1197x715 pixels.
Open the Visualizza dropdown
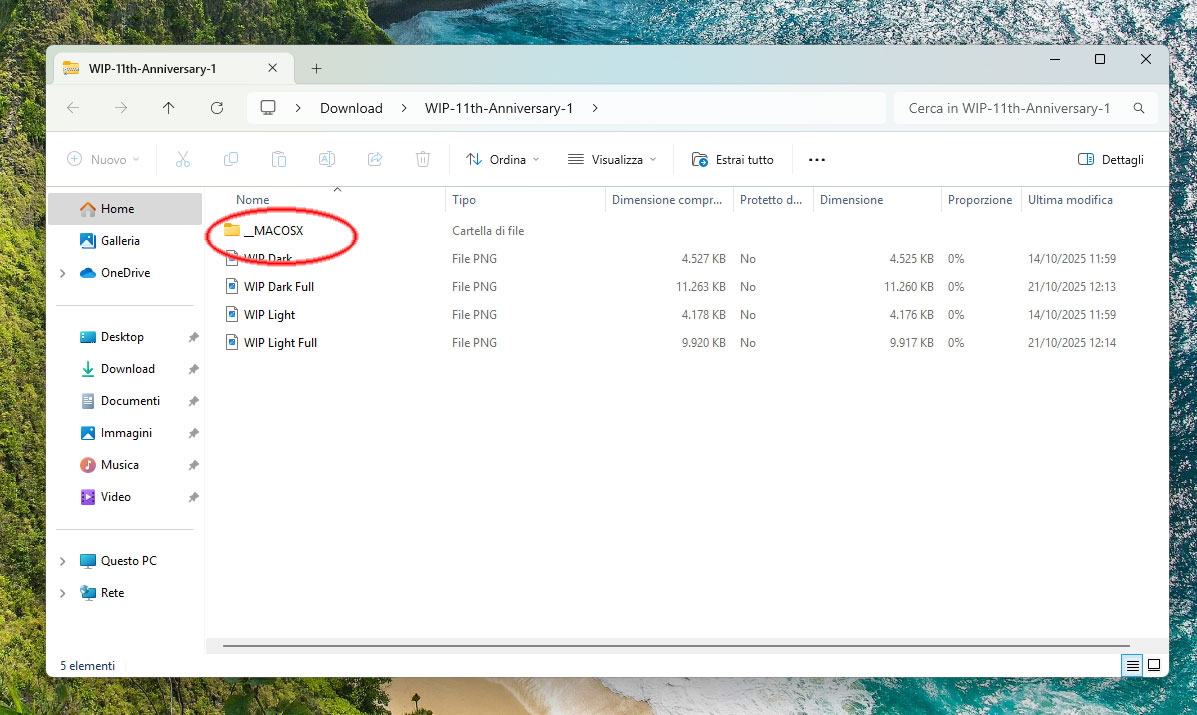[612, 159]
